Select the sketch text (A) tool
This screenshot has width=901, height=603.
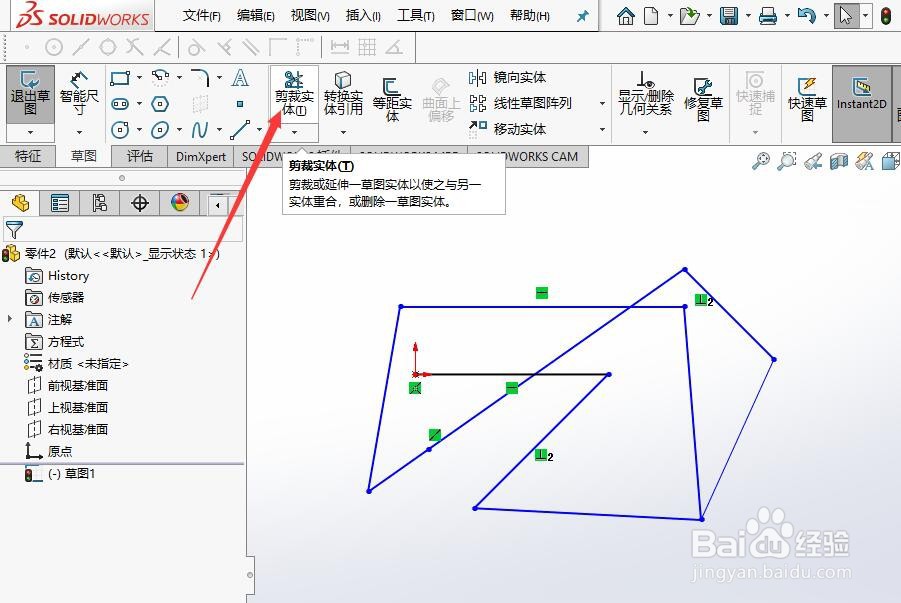pos(240,78)
